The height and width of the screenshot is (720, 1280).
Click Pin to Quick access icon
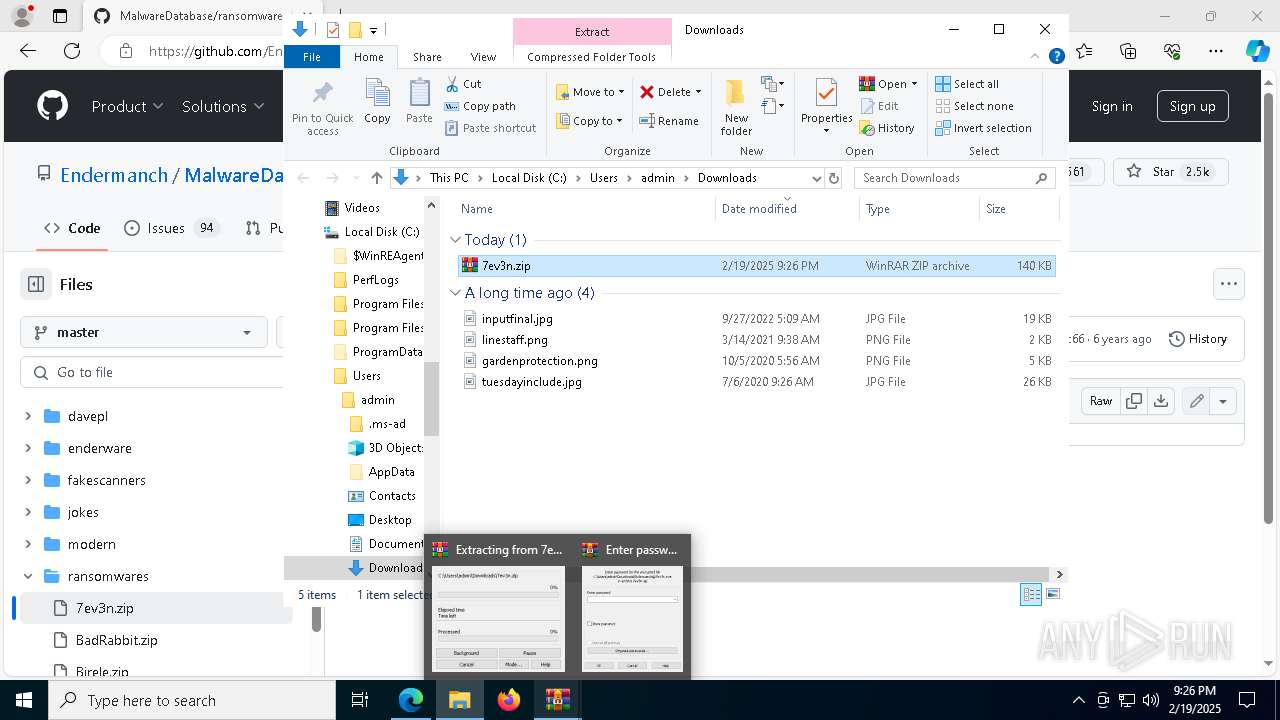point(322,94)
